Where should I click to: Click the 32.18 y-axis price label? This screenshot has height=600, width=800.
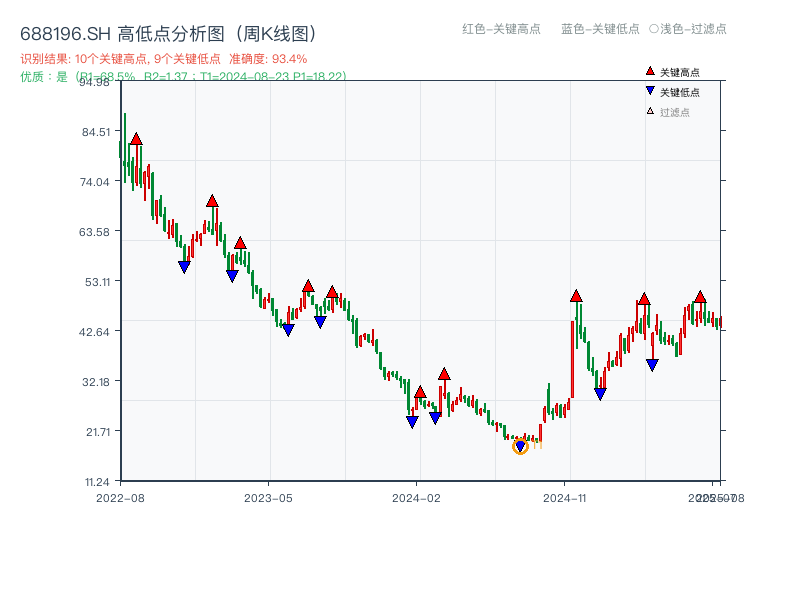tap(96, 382)
